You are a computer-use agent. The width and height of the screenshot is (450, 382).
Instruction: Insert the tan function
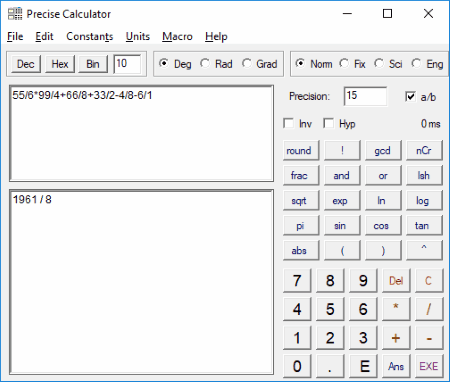pos(424,226)
